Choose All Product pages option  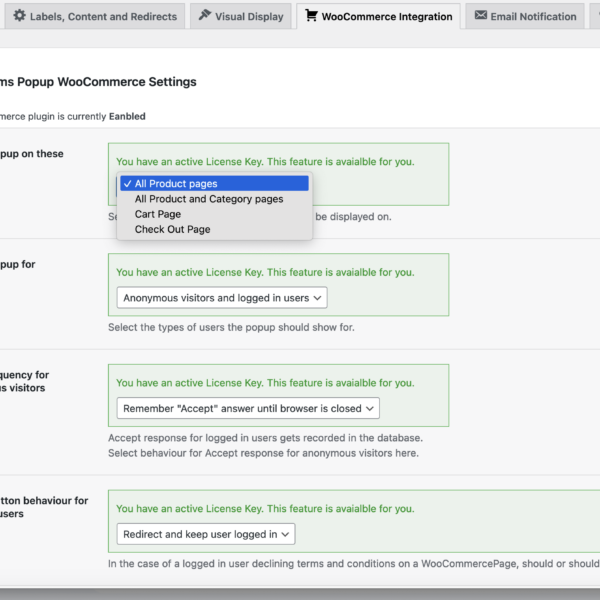[214, 184]
